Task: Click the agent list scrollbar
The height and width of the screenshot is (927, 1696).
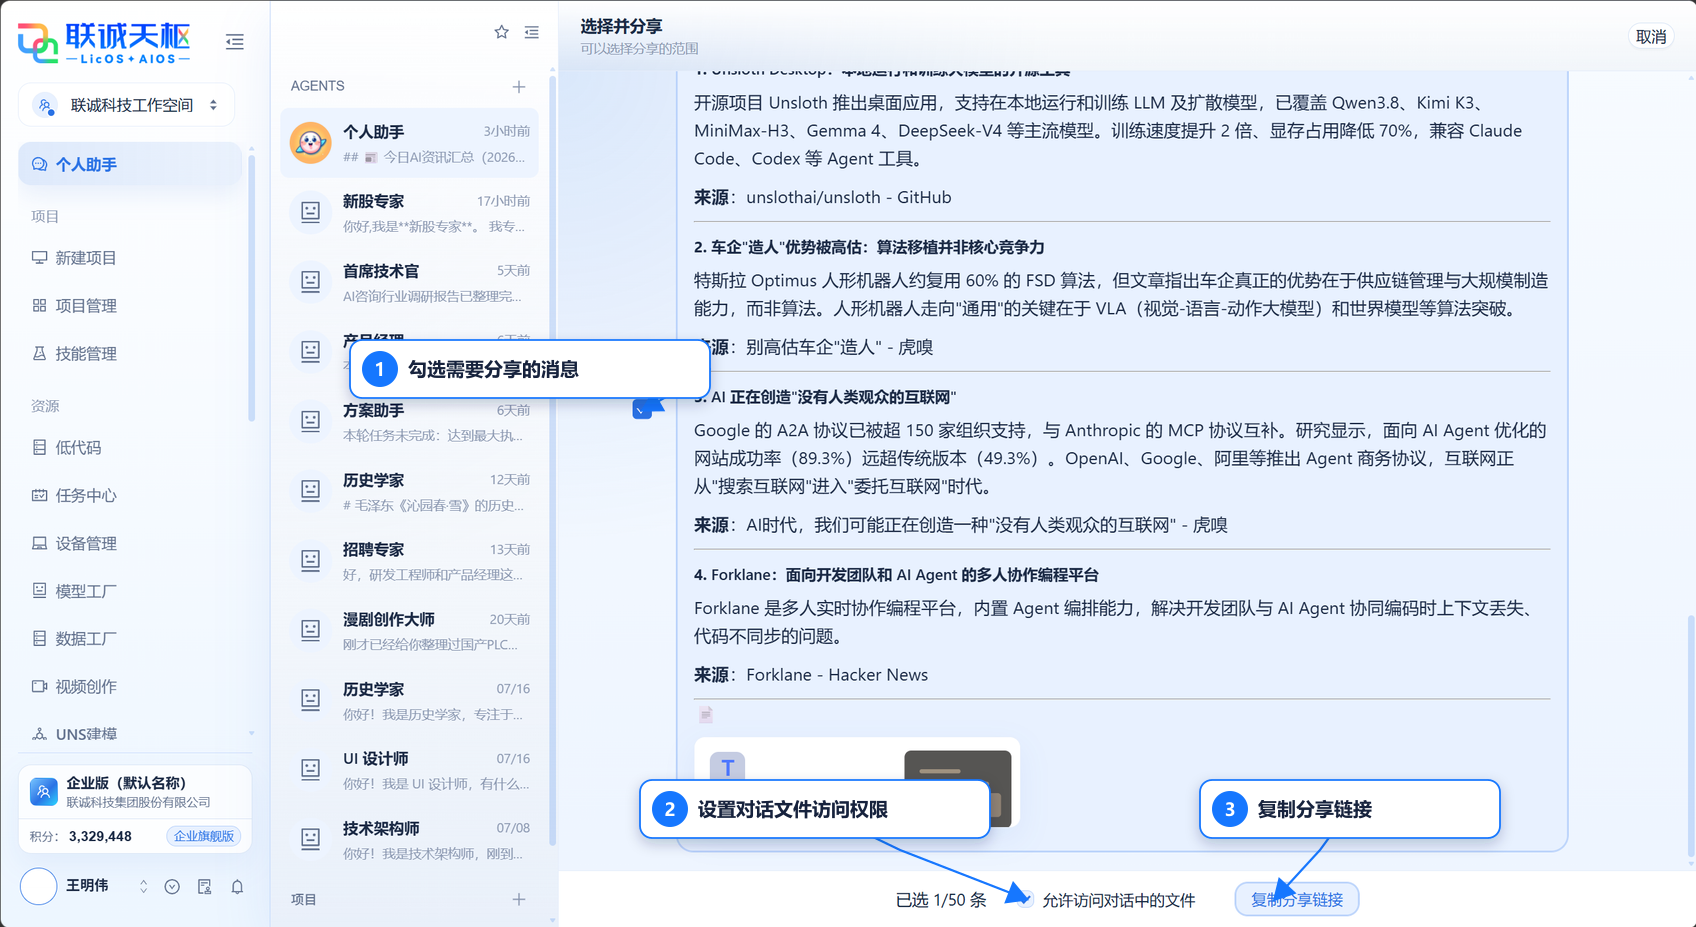Action: click(552, 460)
